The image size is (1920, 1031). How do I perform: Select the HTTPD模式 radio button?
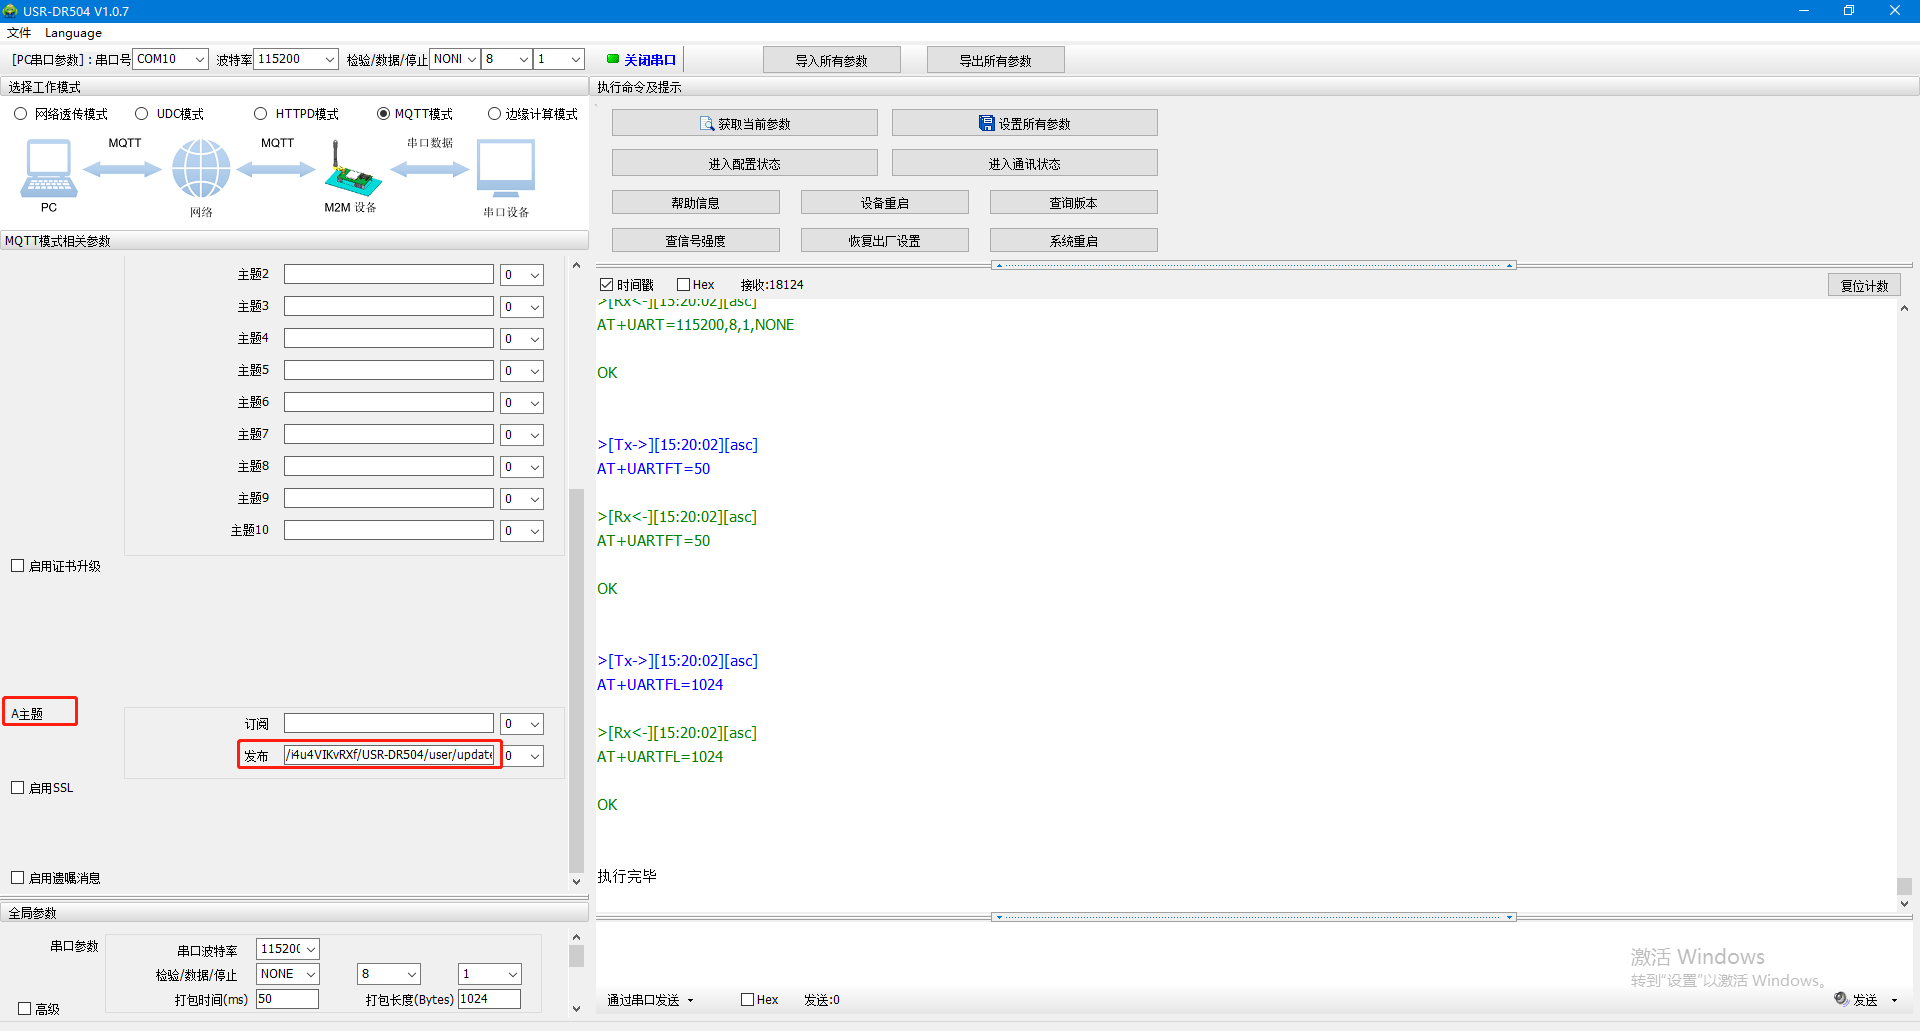click(261, 114)
